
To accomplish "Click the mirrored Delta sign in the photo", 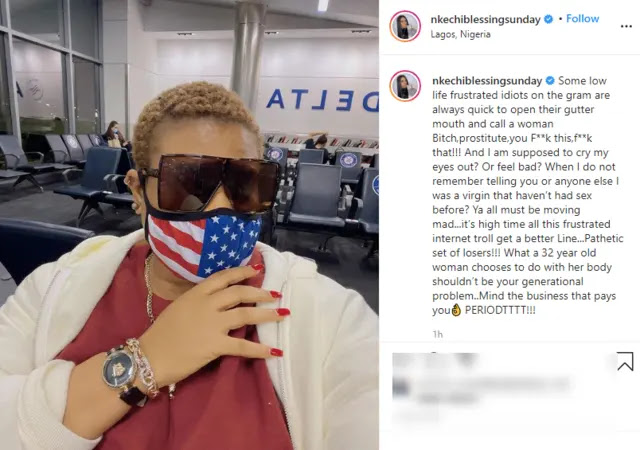I will [x=322, y=100].
